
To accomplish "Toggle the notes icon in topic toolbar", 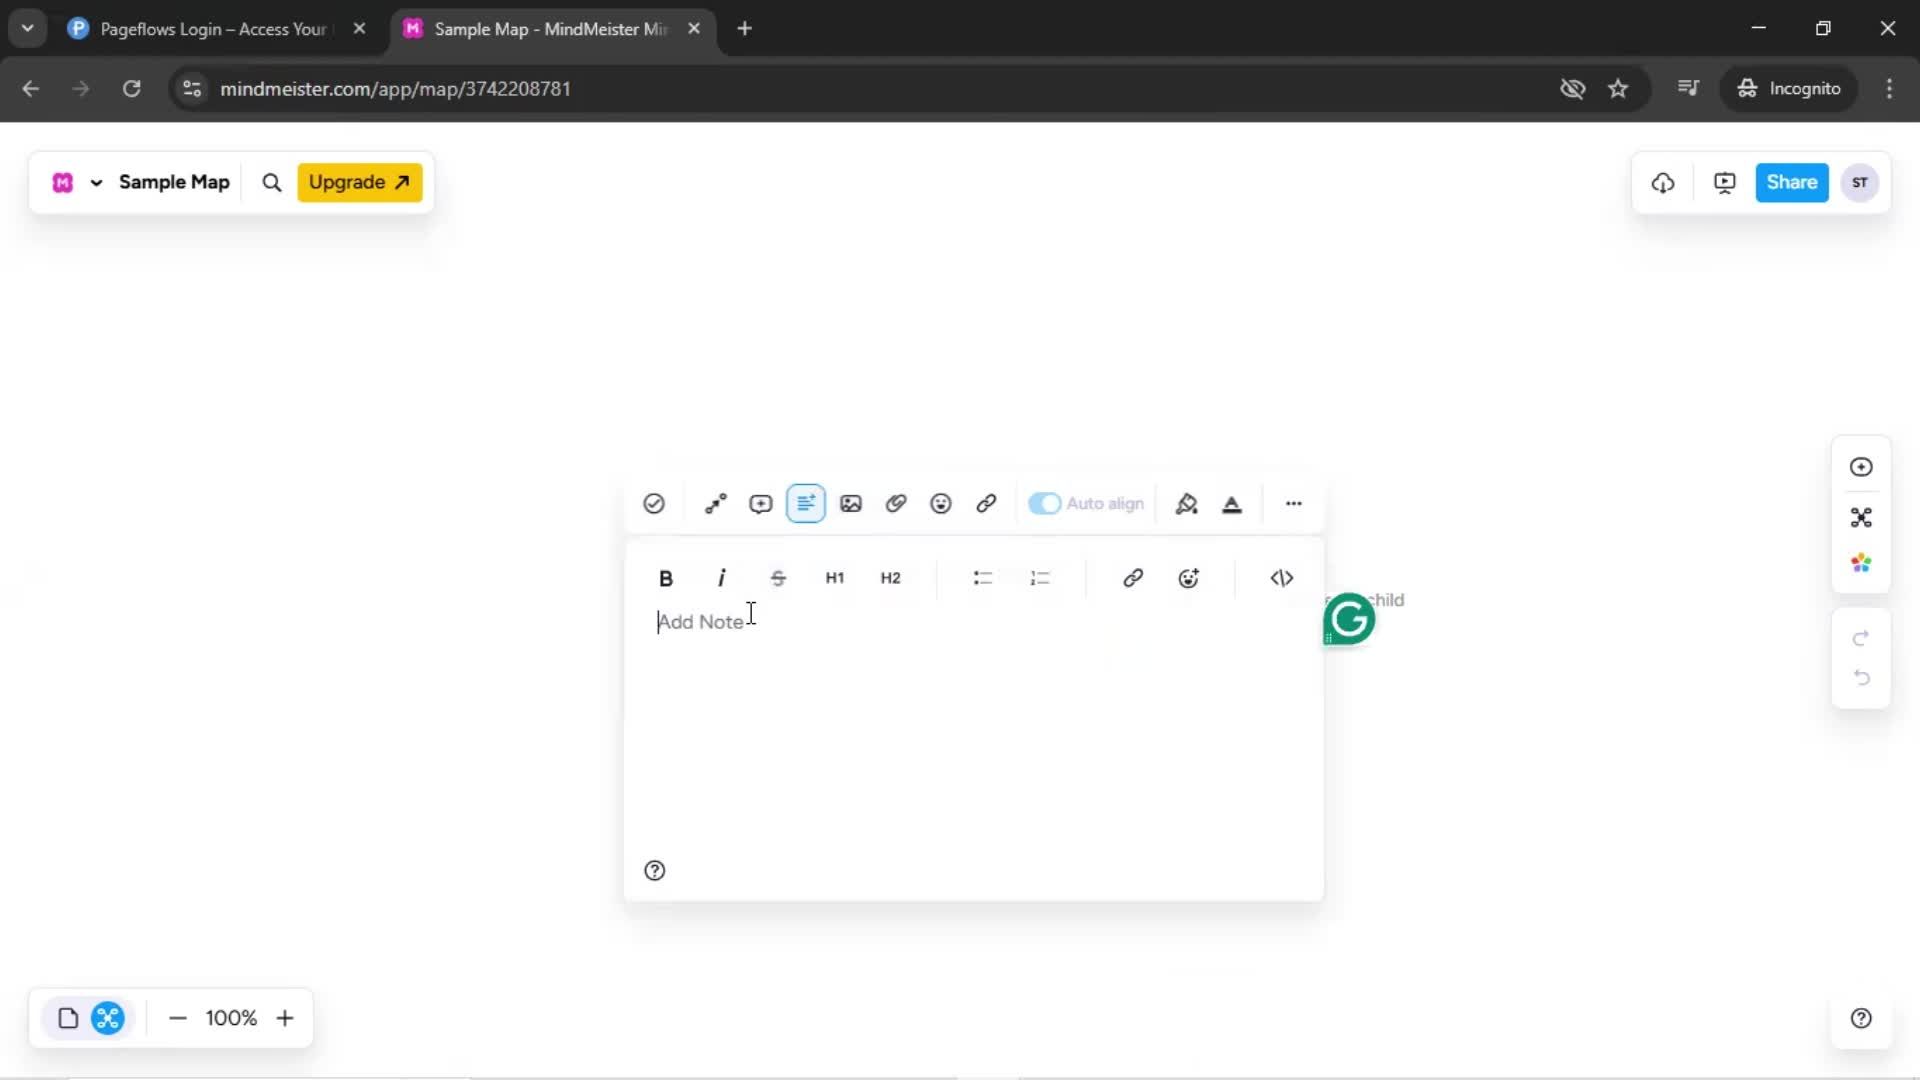I will click(x=806, y=504).
